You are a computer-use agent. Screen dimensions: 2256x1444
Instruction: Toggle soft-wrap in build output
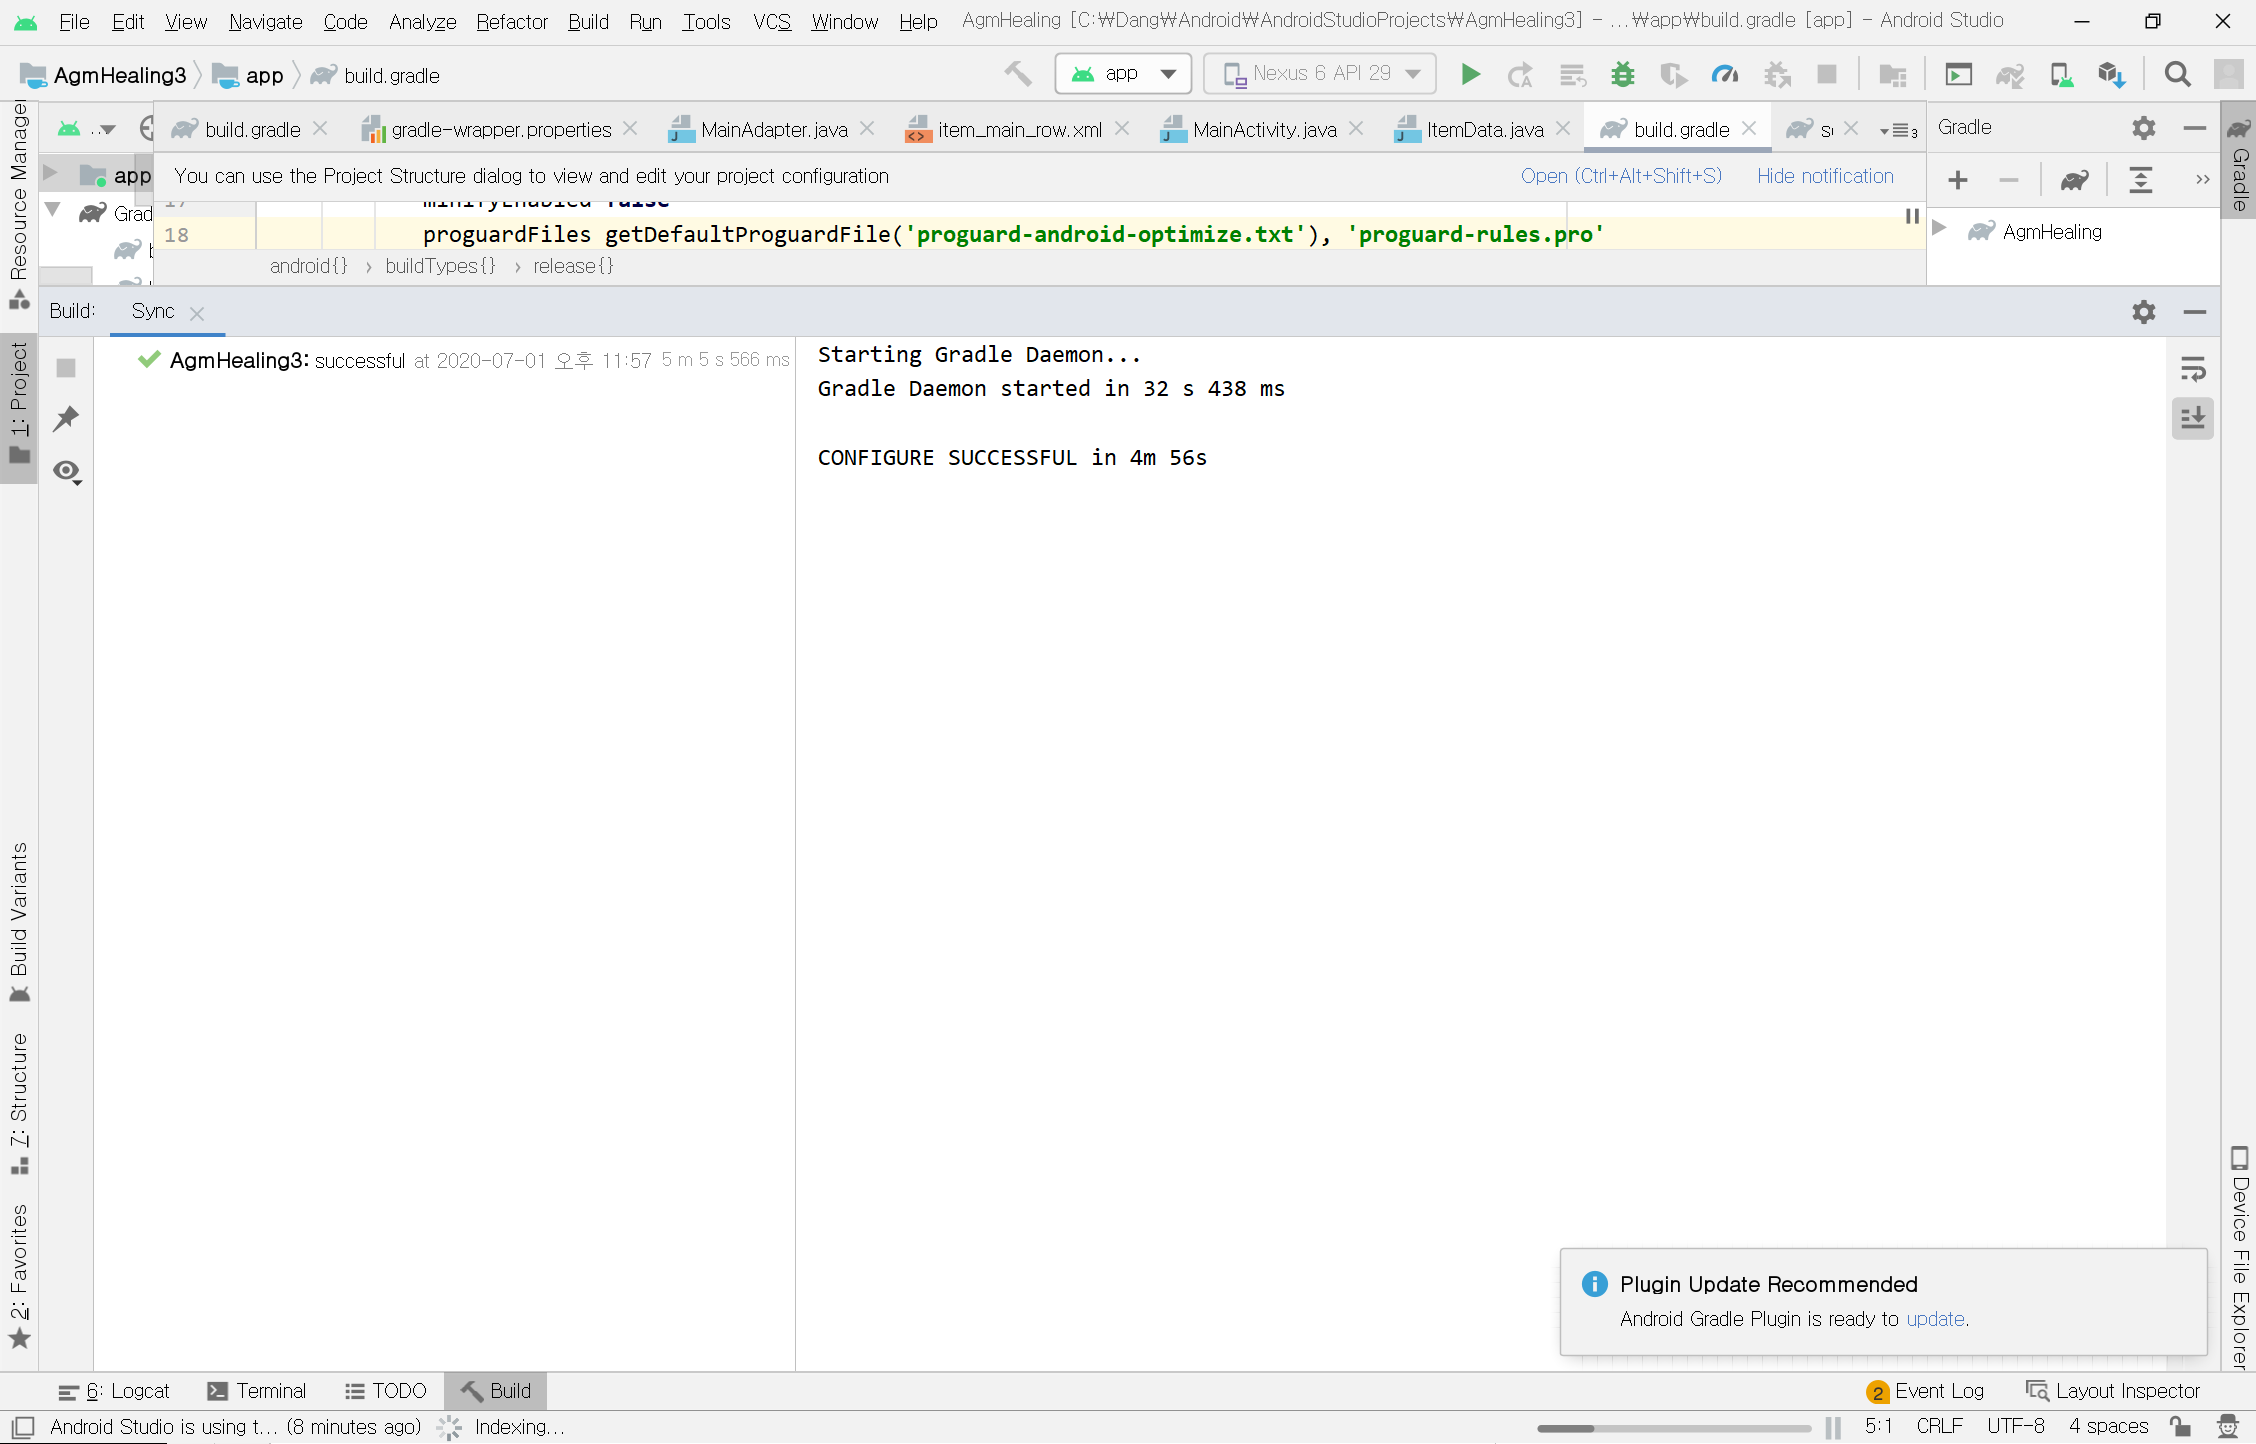(x=2193, y=369)
